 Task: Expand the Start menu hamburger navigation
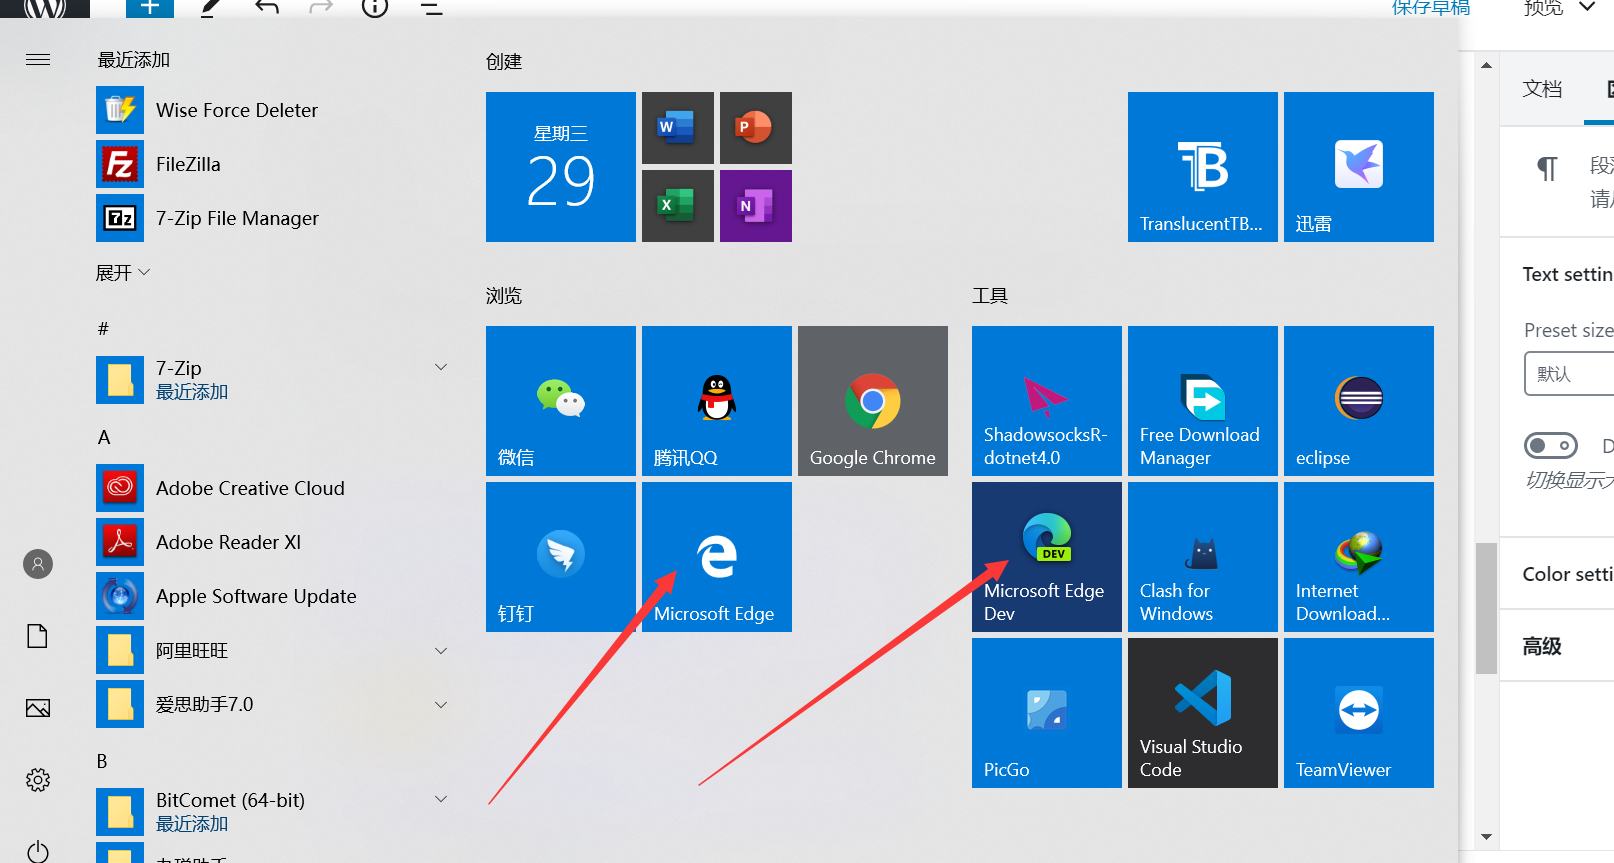point(38,60)
